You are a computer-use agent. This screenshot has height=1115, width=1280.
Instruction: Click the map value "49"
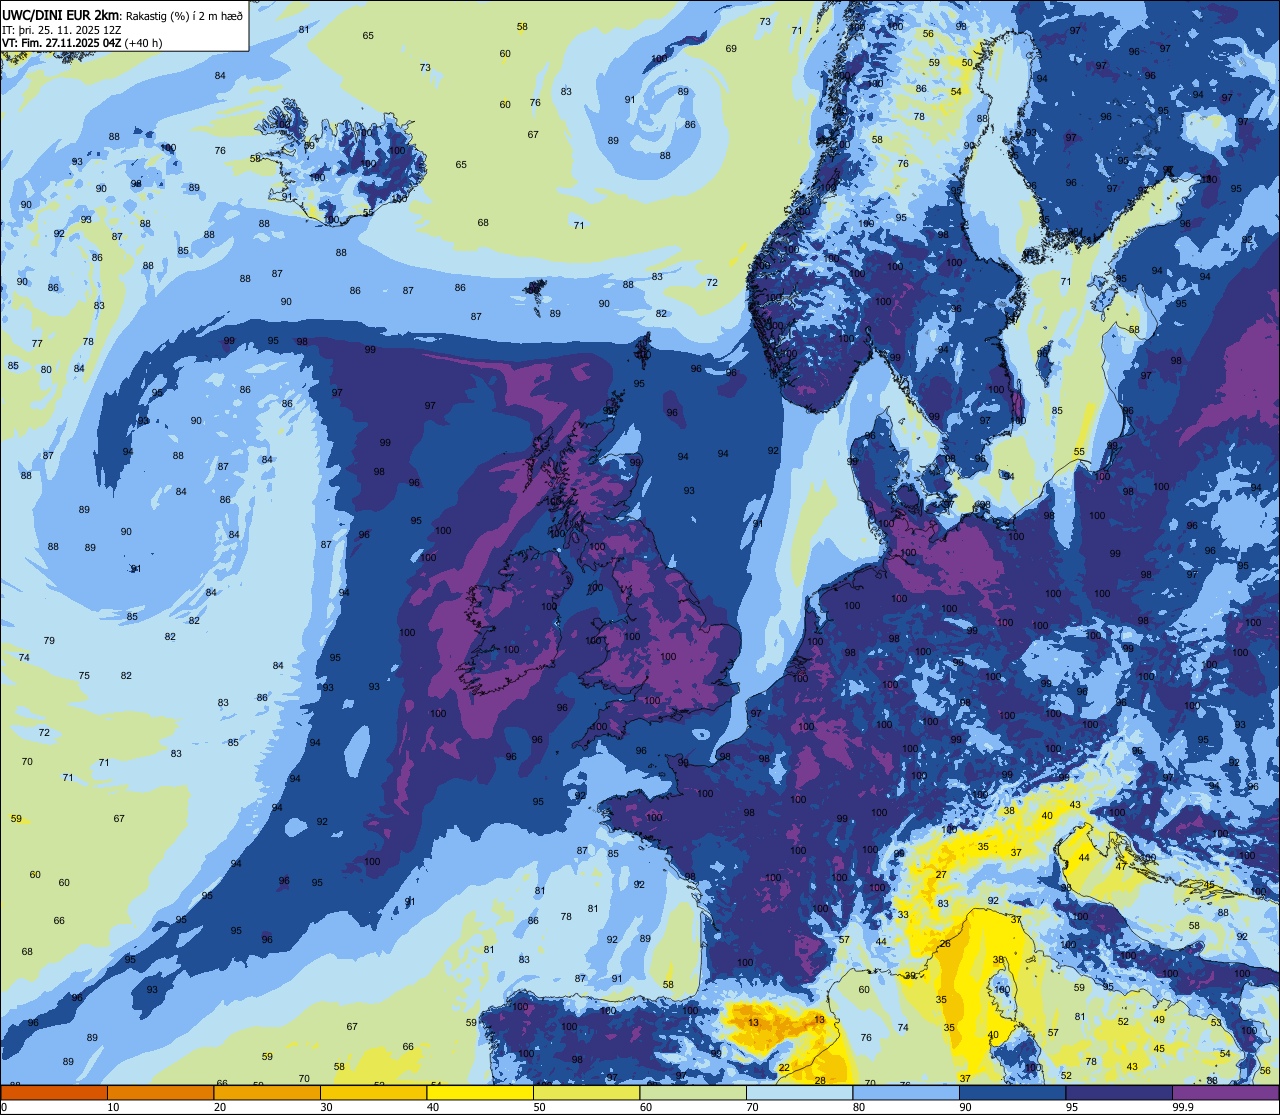click(x=1159, y=1019)
